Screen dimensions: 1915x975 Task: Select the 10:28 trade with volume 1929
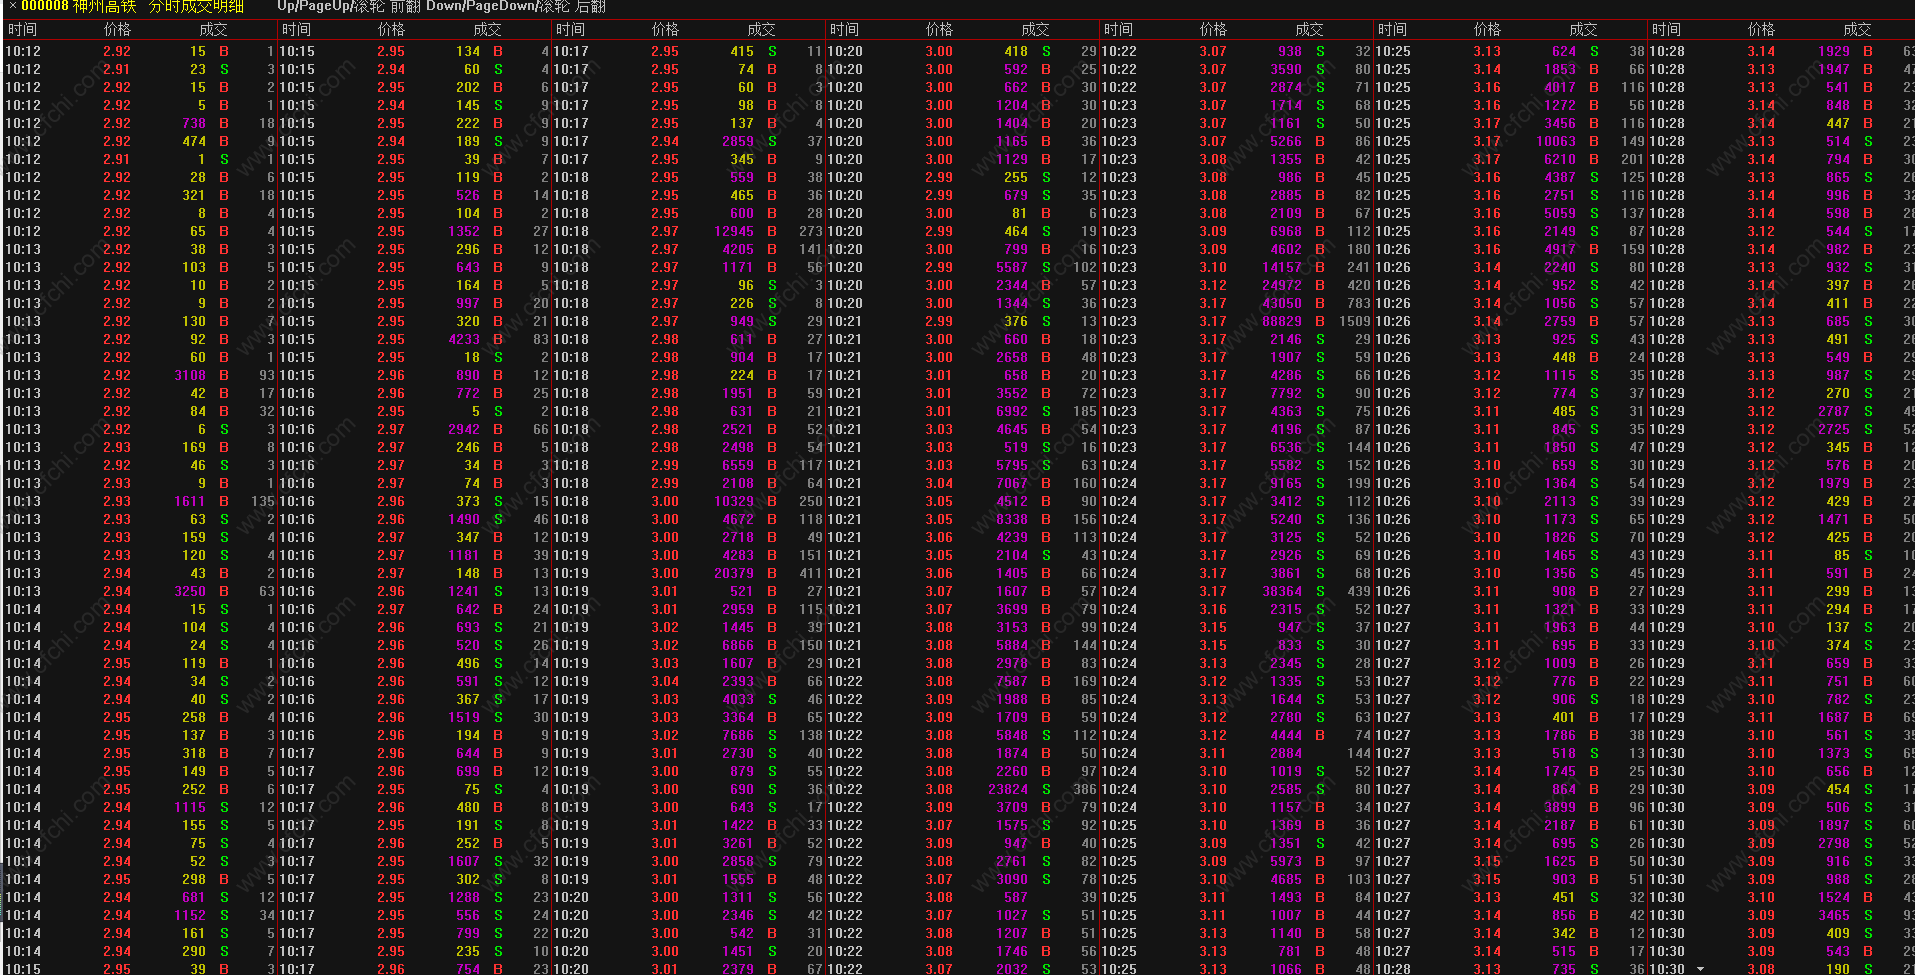pos(1834,51)
